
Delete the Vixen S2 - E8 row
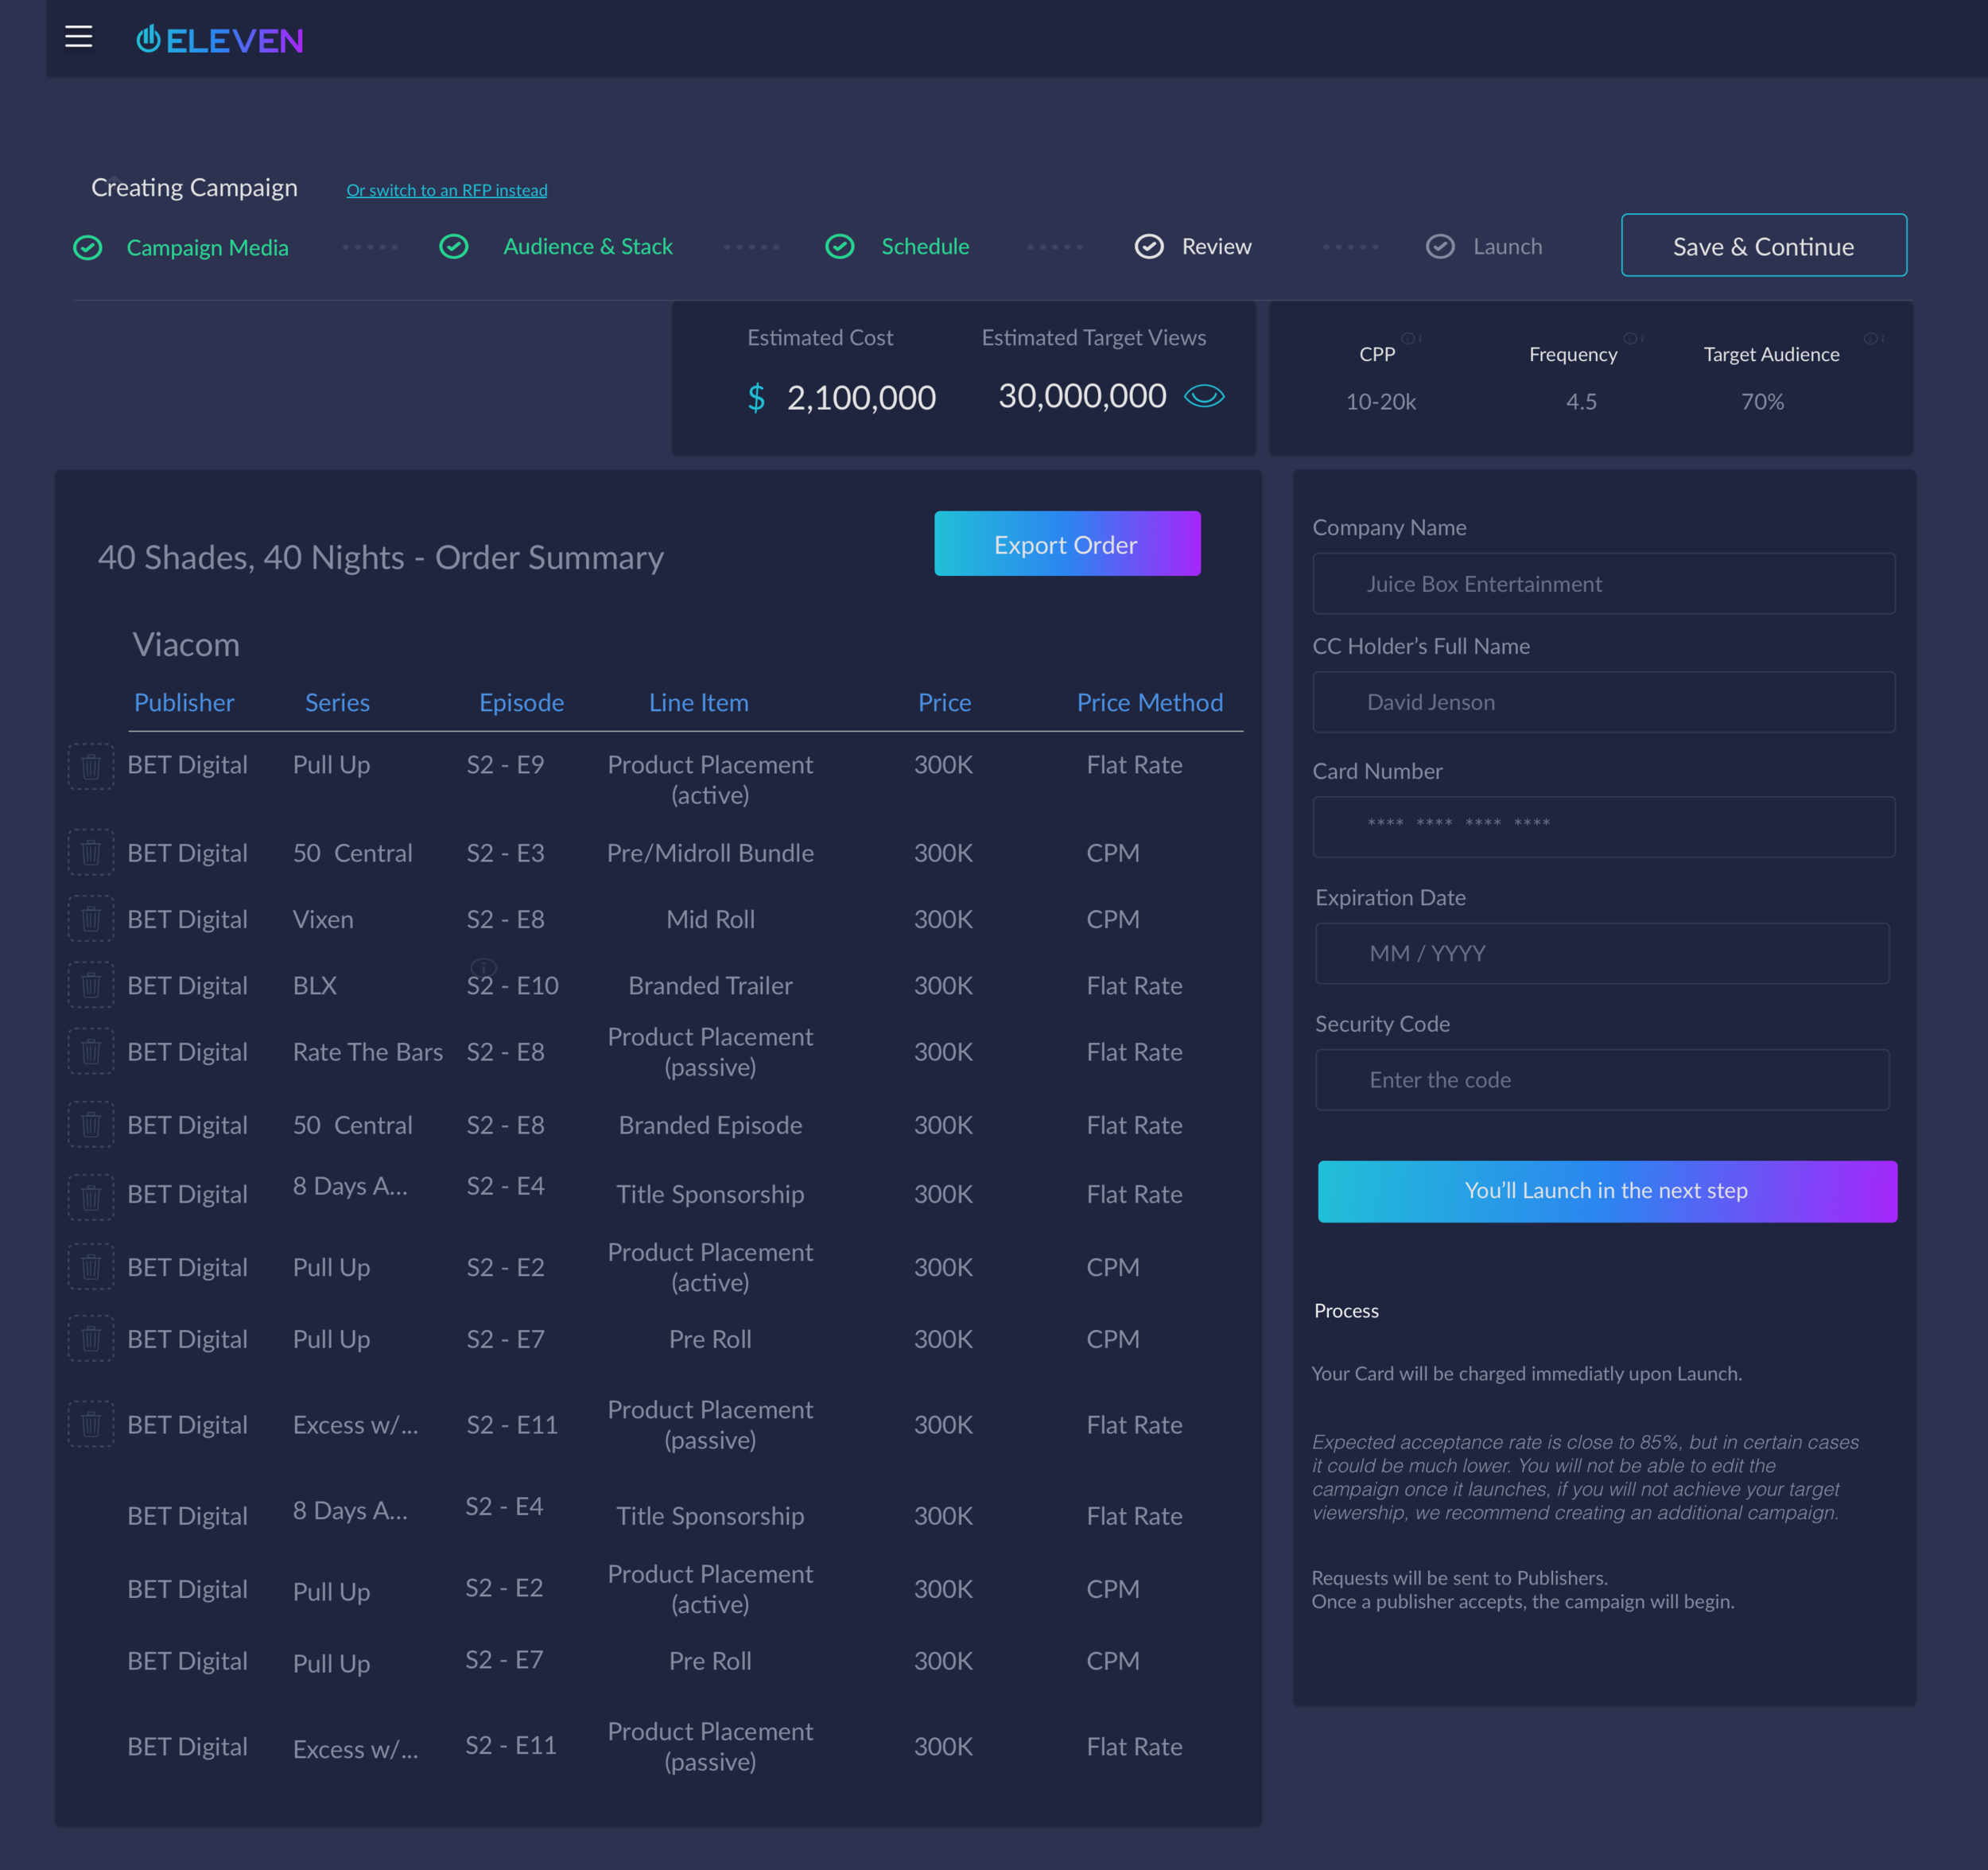91,918
